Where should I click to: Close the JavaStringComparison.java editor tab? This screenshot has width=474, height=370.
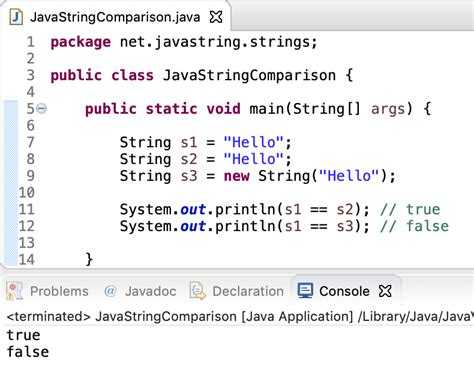tap(216, 17)
